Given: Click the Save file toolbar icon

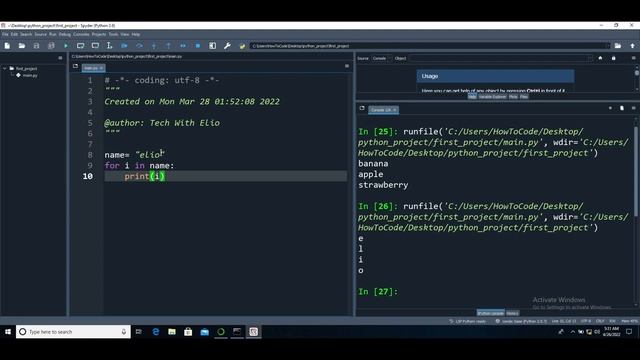Looking at the screenshot, I should [x=36, y=46].
